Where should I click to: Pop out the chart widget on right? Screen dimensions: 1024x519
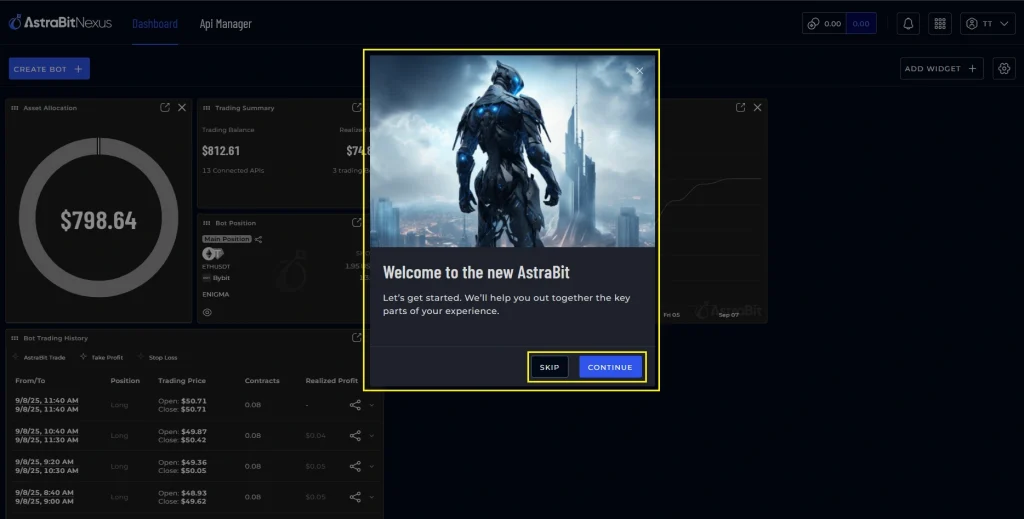click(x=740, y=108)
